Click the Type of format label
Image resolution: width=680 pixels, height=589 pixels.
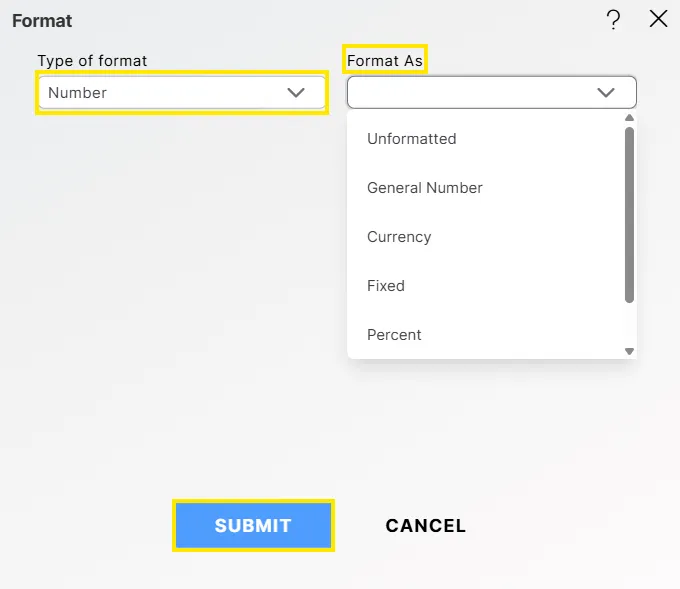[92, 61]
